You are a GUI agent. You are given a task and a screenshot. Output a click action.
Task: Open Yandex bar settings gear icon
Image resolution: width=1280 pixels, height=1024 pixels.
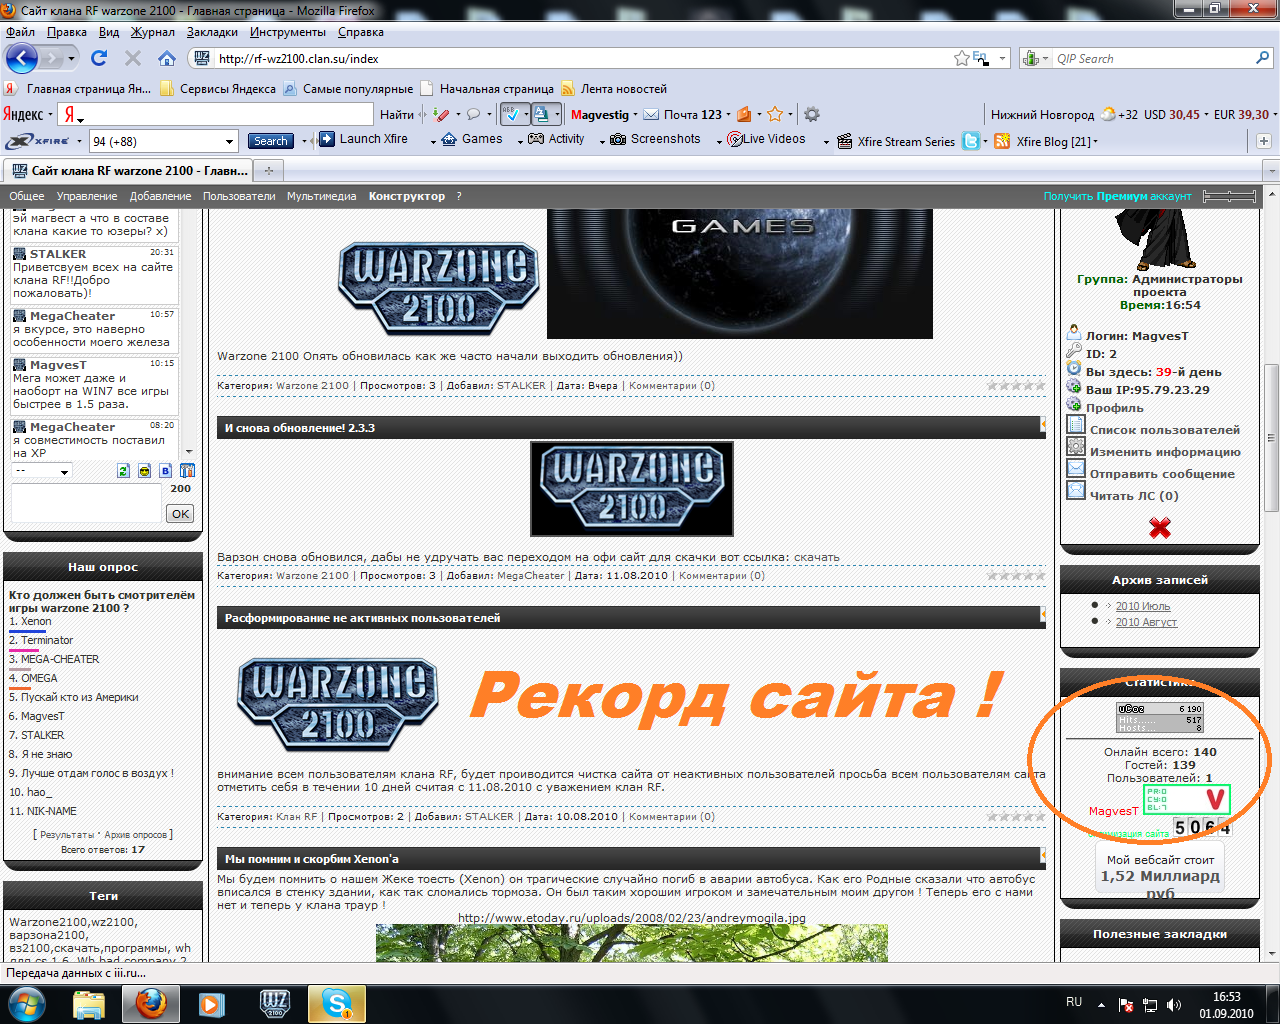click(812, 114)
